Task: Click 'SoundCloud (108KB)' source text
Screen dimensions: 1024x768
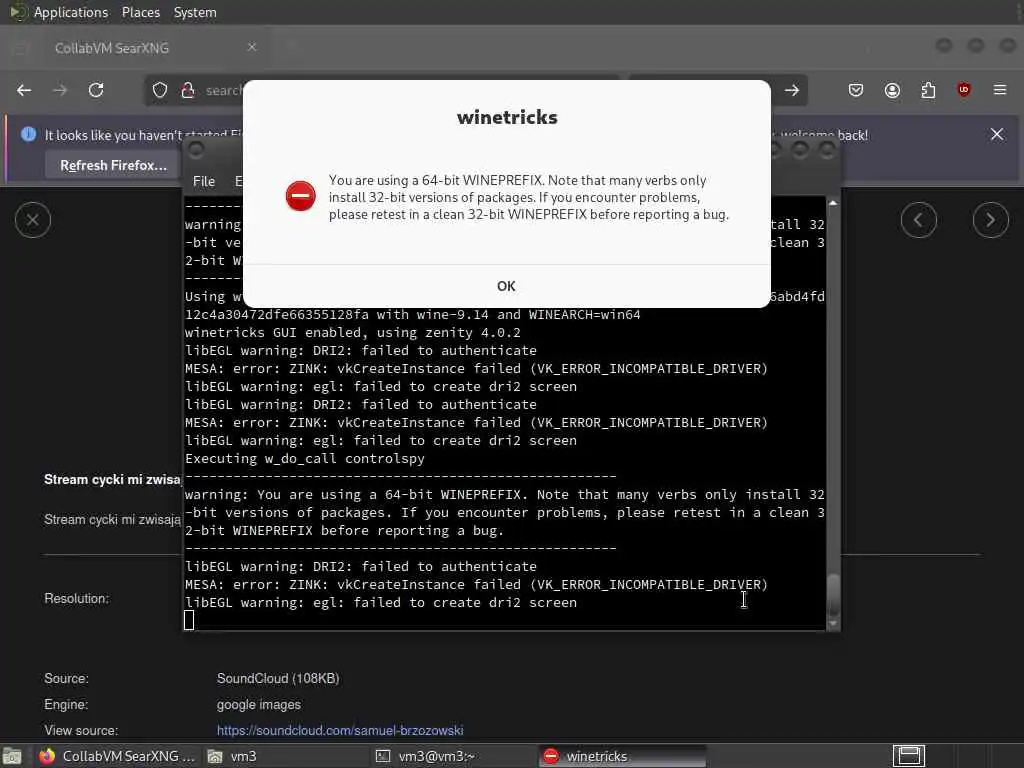Action: pos(278,679)
